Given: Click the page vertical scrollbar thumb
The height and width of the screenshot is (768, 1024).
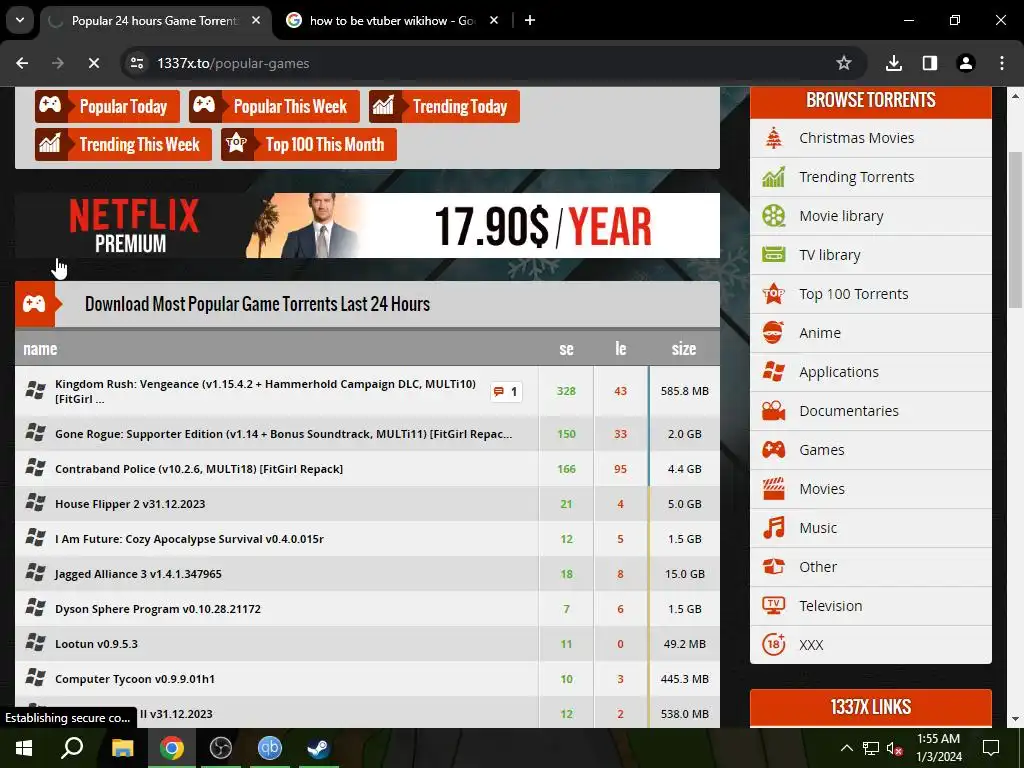Looking at the screenshot, I should point(1014,230).
